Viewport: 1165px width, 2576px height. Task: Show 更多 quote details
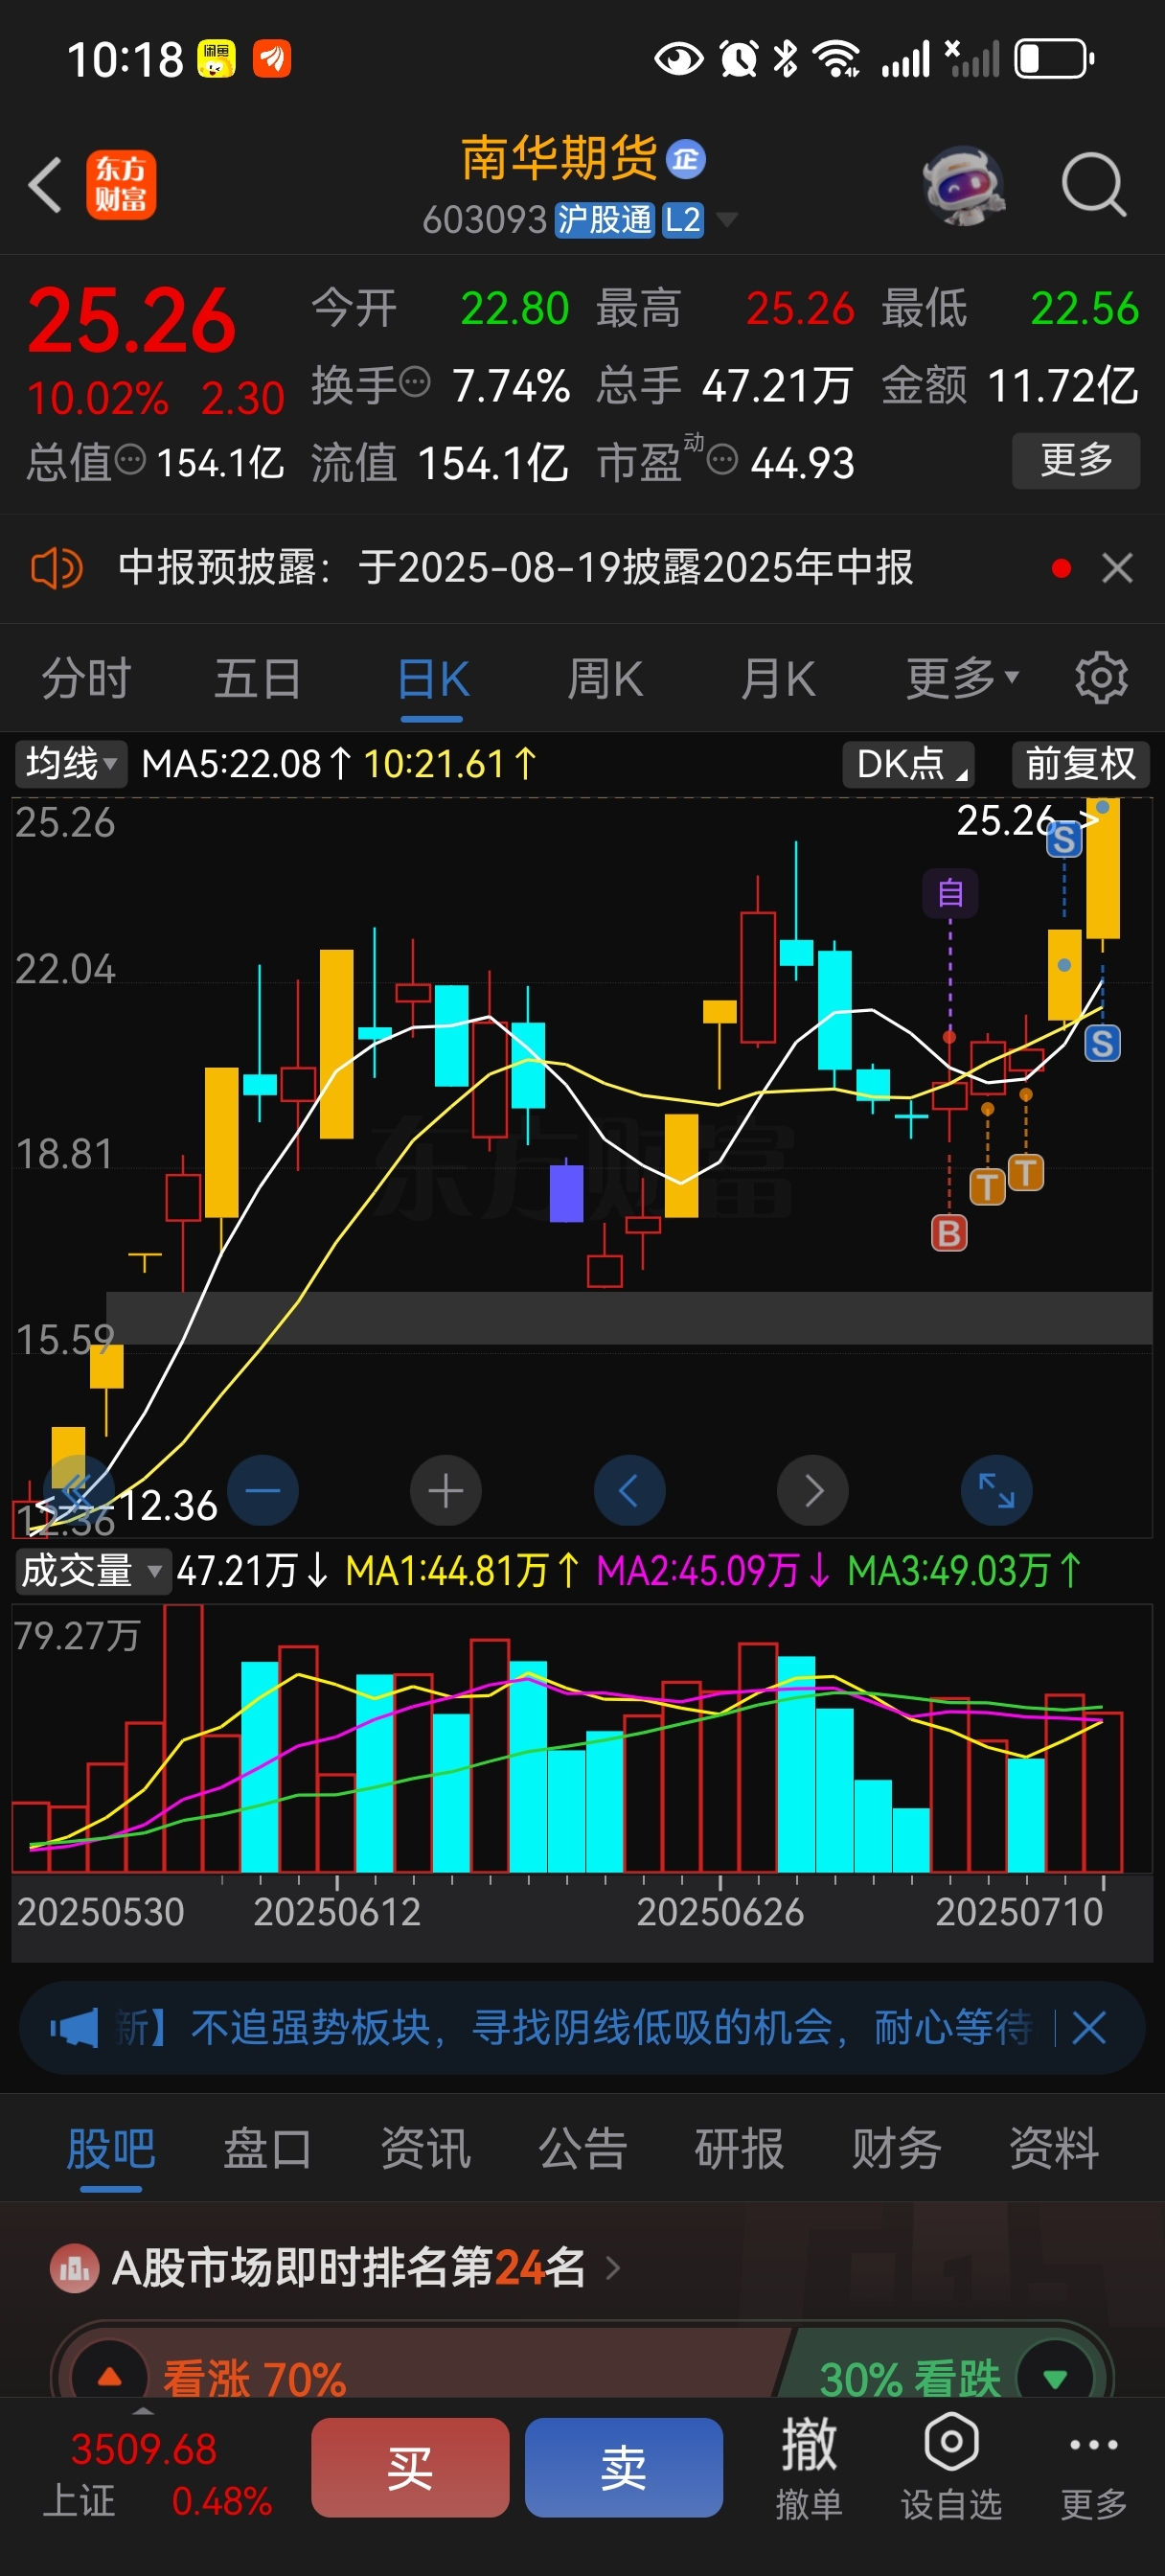(x=1076, y=460)
